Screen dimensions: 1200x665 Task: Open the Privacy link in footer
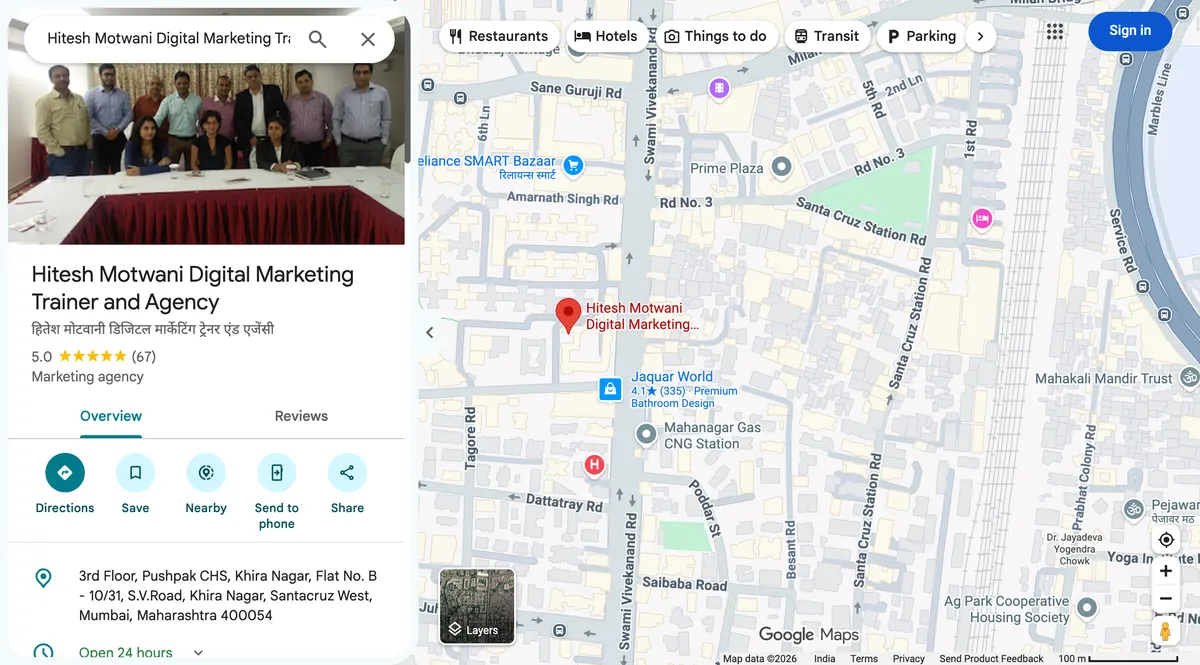pos(909,659)
